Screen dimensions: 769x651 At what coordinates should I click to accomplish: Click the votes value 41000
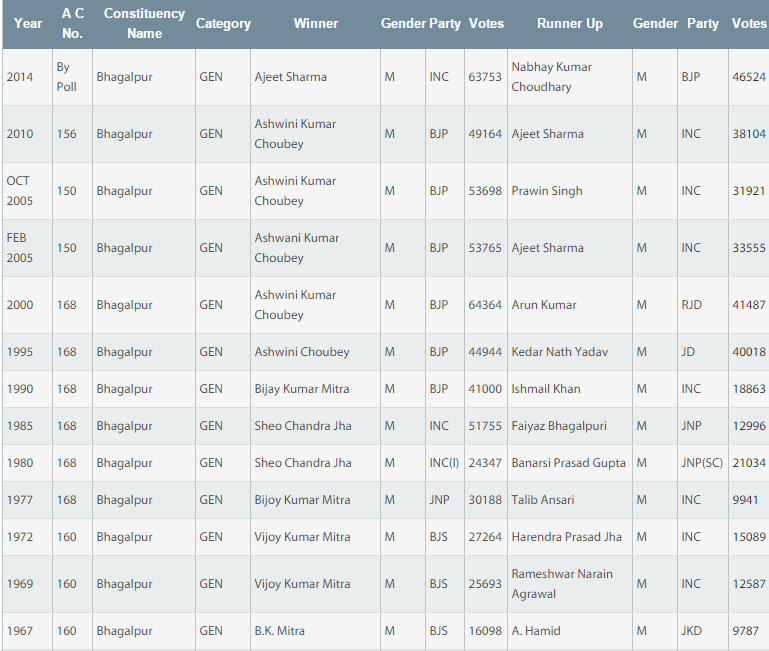coord(485,389)
